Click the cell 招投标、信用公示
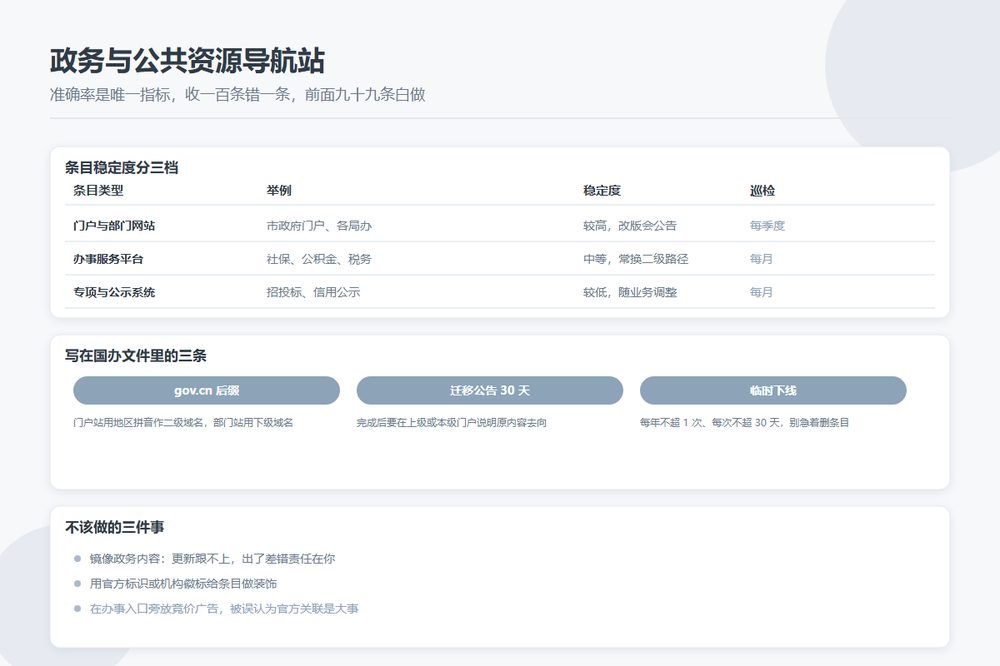1000x666 pixels. coord(313,292)
